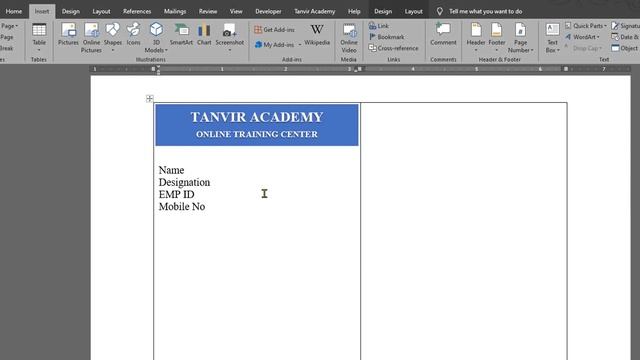Open the first Layout tab

pyautogui.click(x=101, y=11)
